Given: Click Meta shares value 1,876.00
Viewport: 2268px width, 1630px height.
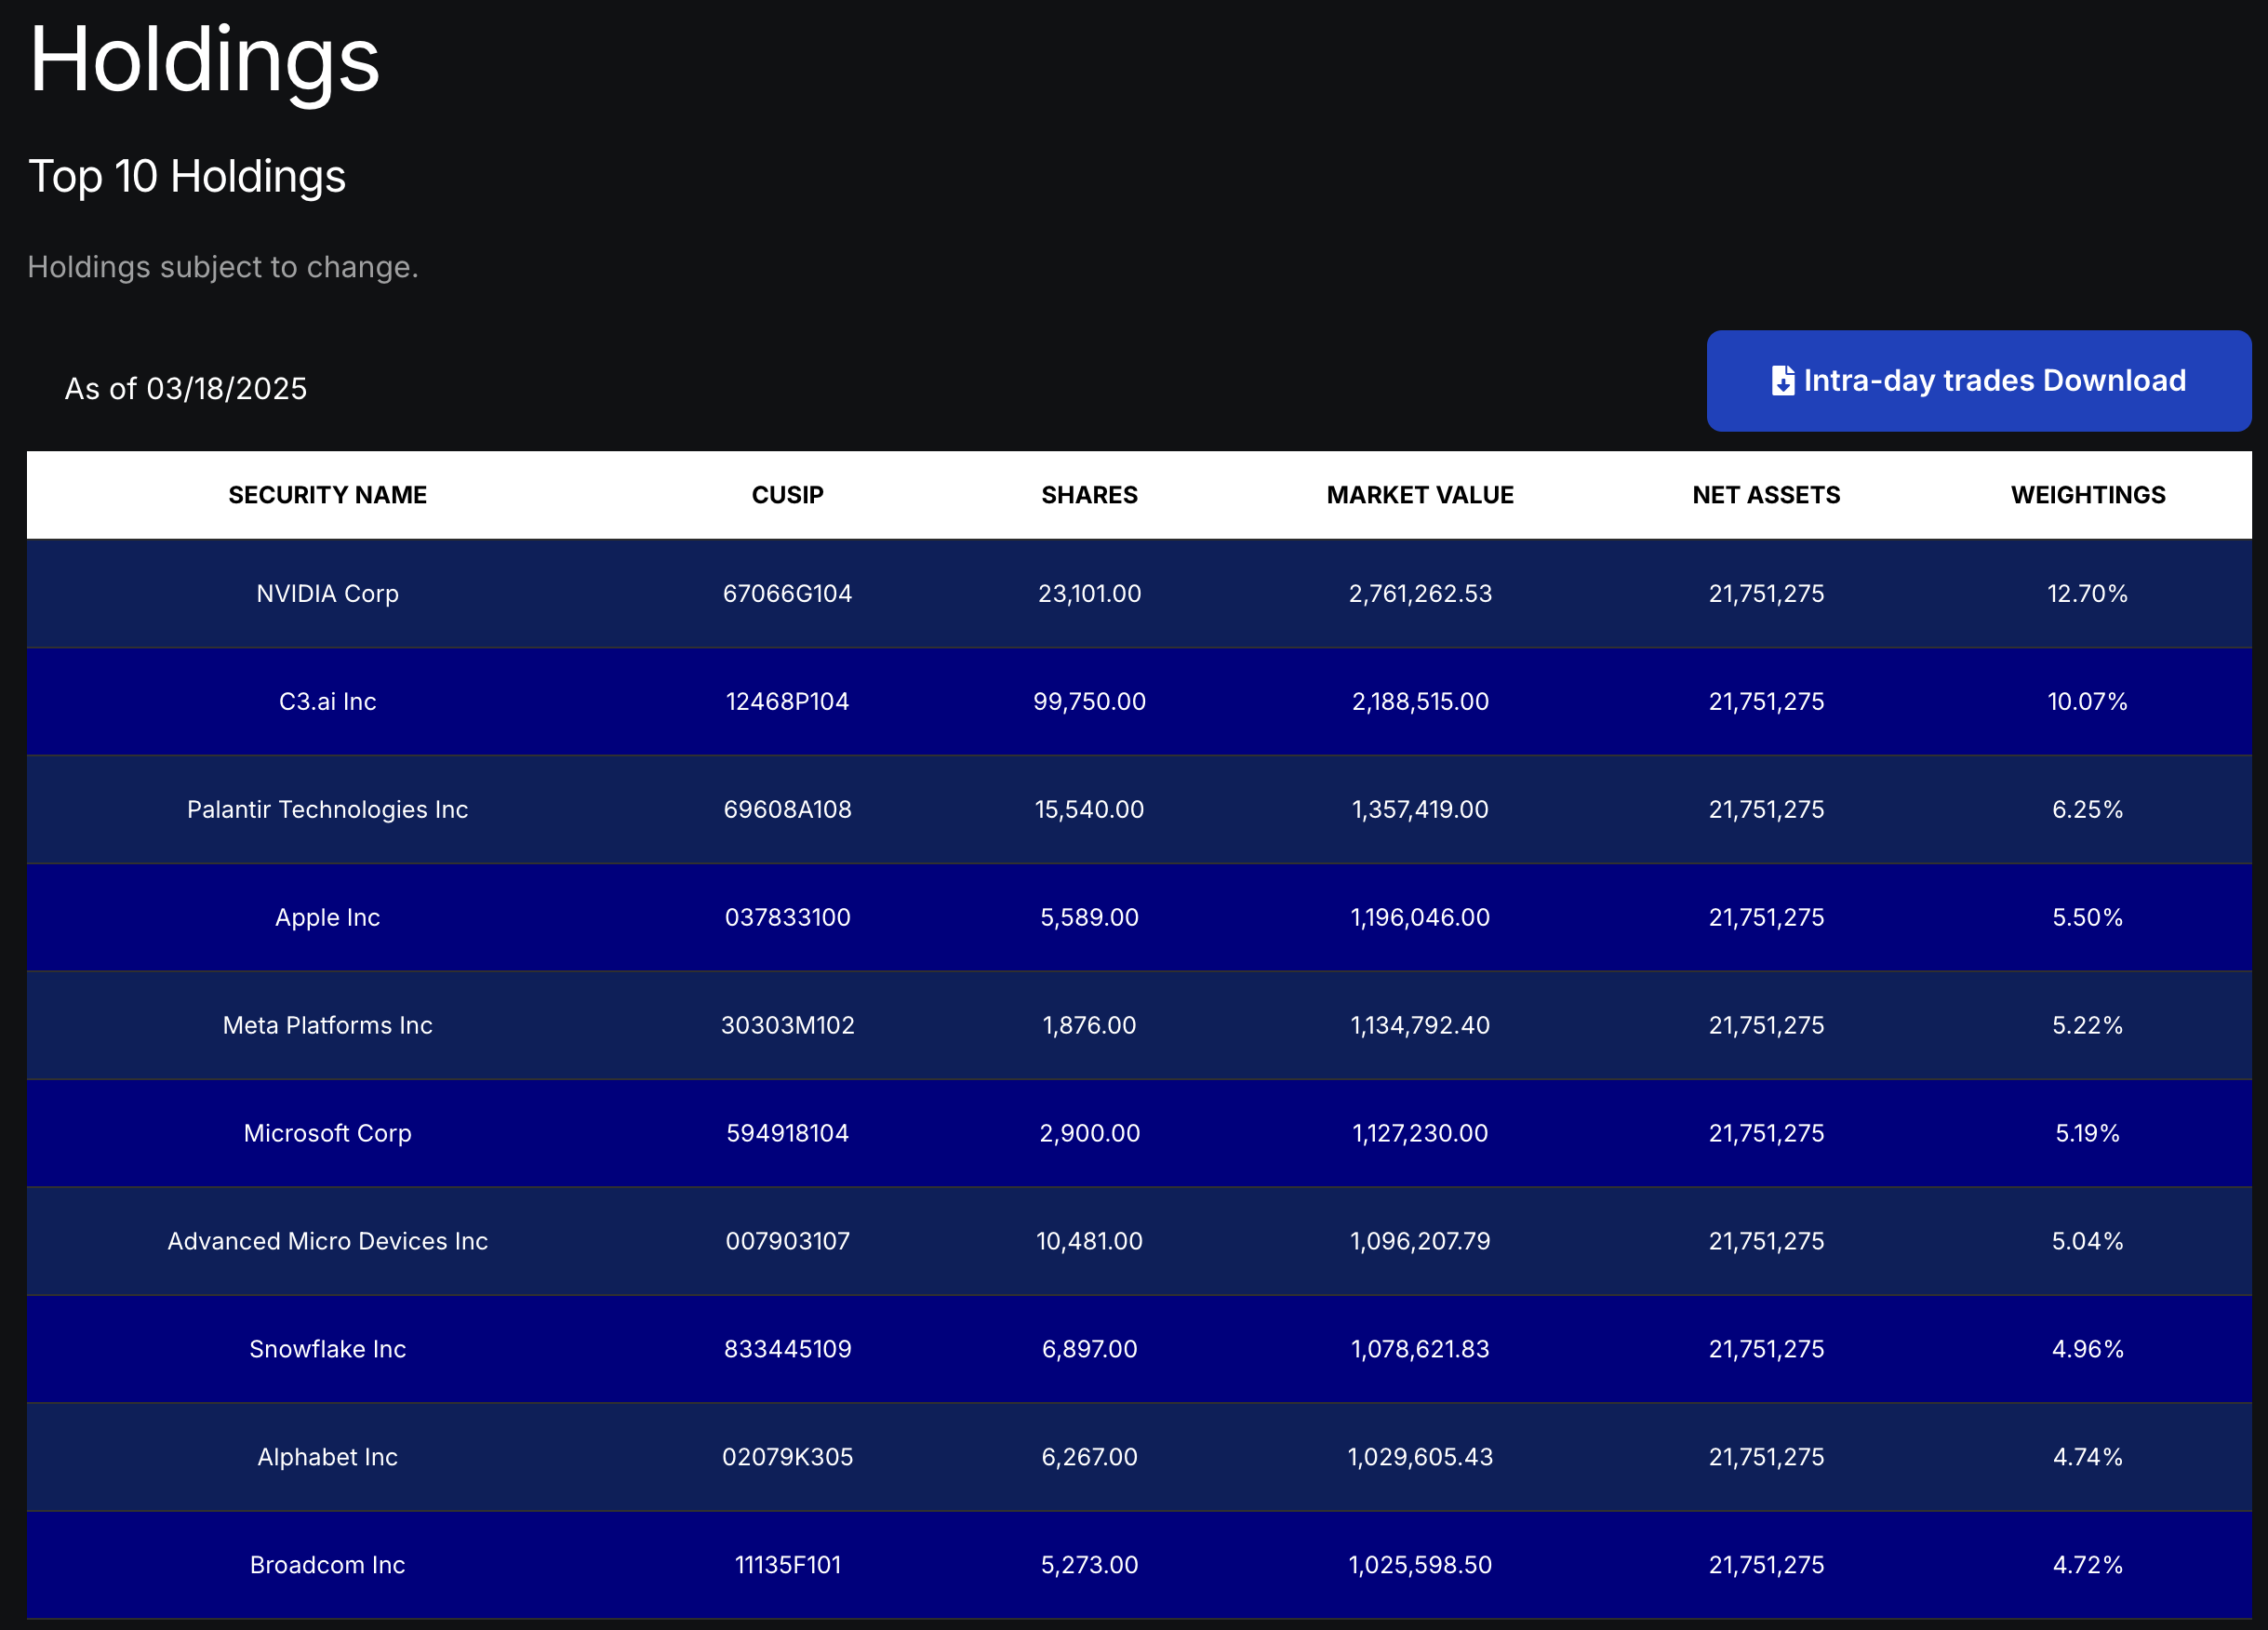Looking at the screenshot, I should [1089, 1026].
